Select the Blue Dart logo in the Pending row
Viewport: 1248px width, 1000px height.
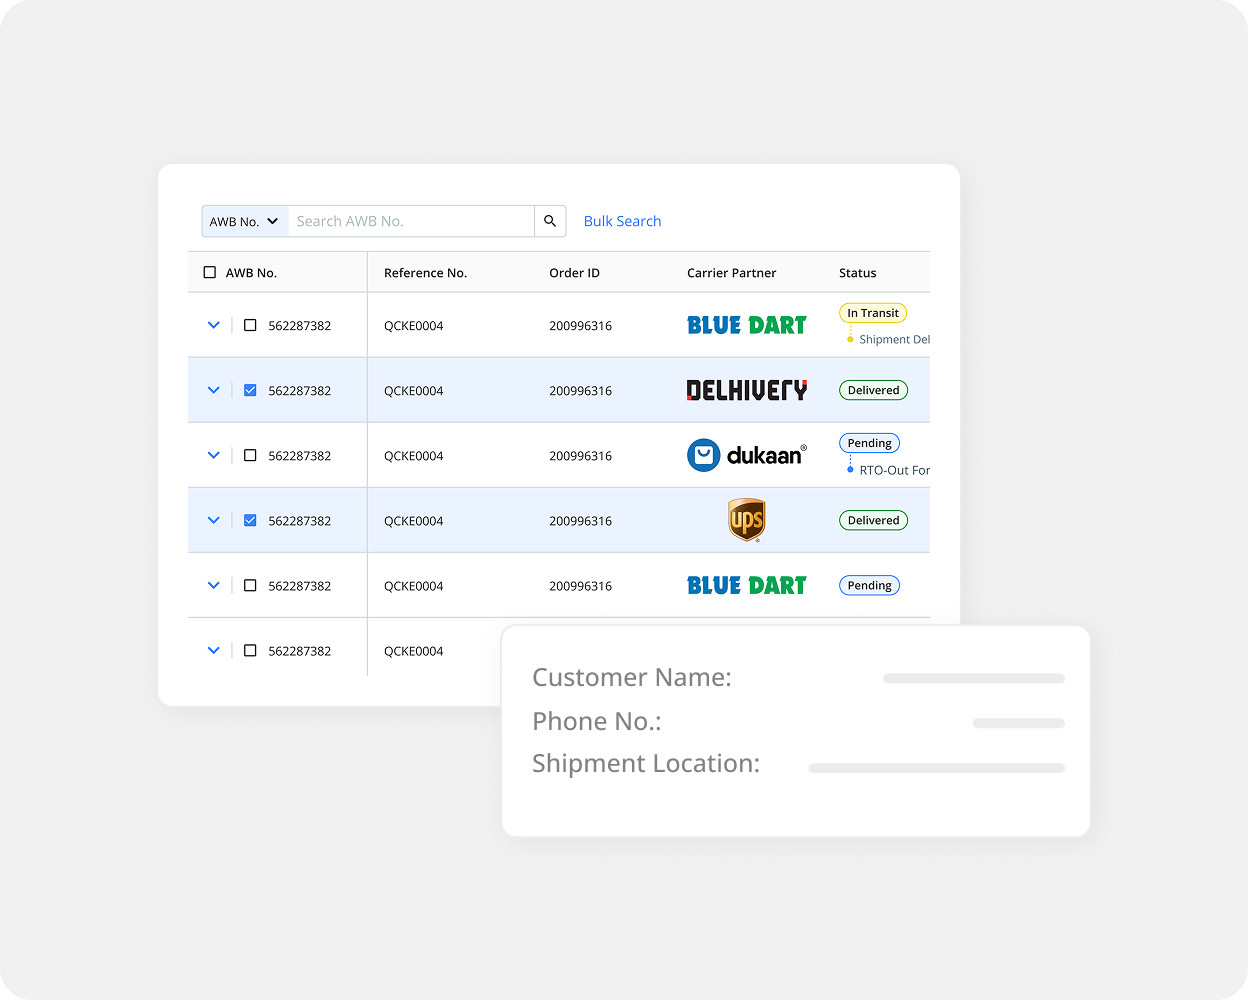746,585
